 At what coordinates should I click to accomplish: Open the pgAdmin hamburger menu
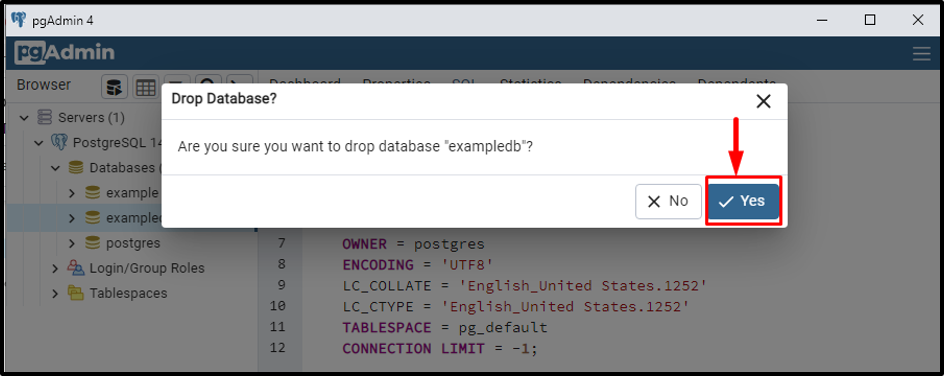pos(921,54)
